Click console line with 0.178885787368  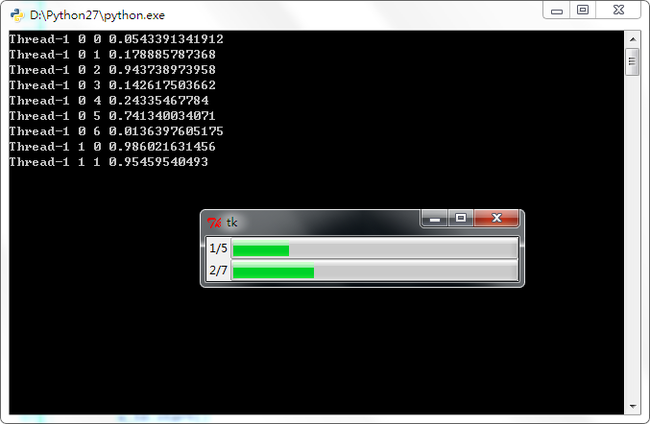click(x=112, y=54)
